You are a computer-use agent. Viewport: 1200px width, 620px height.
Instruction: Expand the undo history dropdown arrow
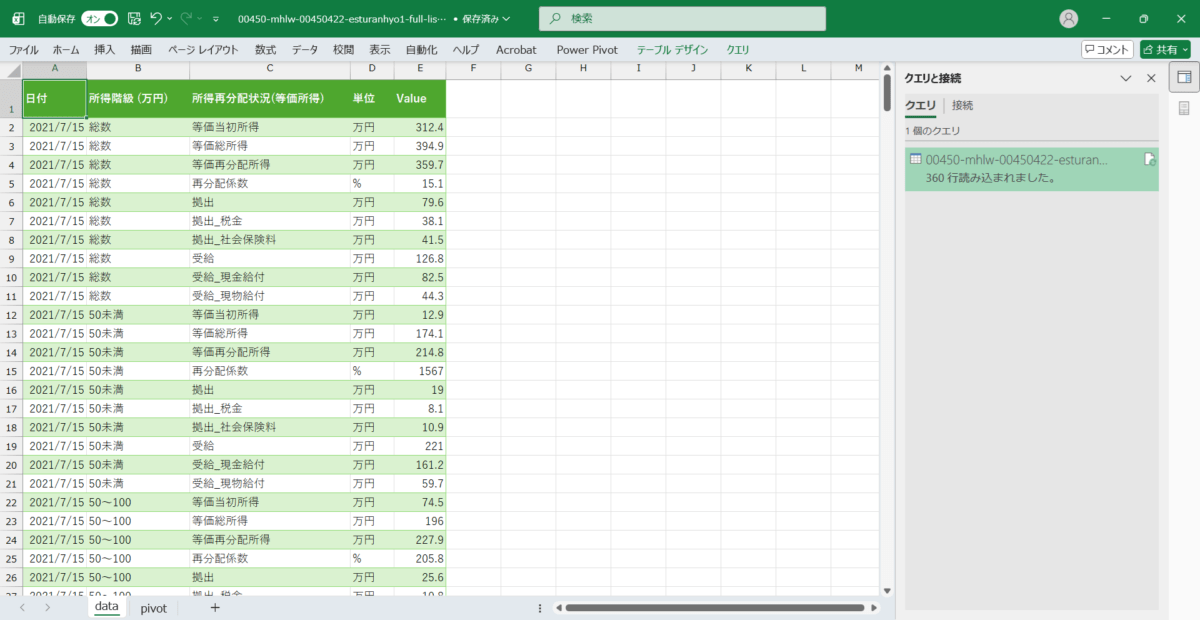pos(170,18)
